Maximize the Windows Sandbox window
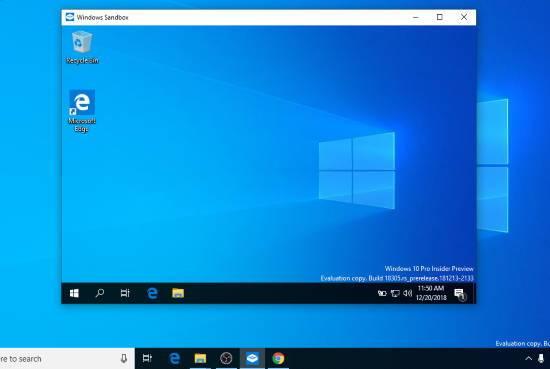Viewport: 550px width, 369px height. (x=440, y=17)
